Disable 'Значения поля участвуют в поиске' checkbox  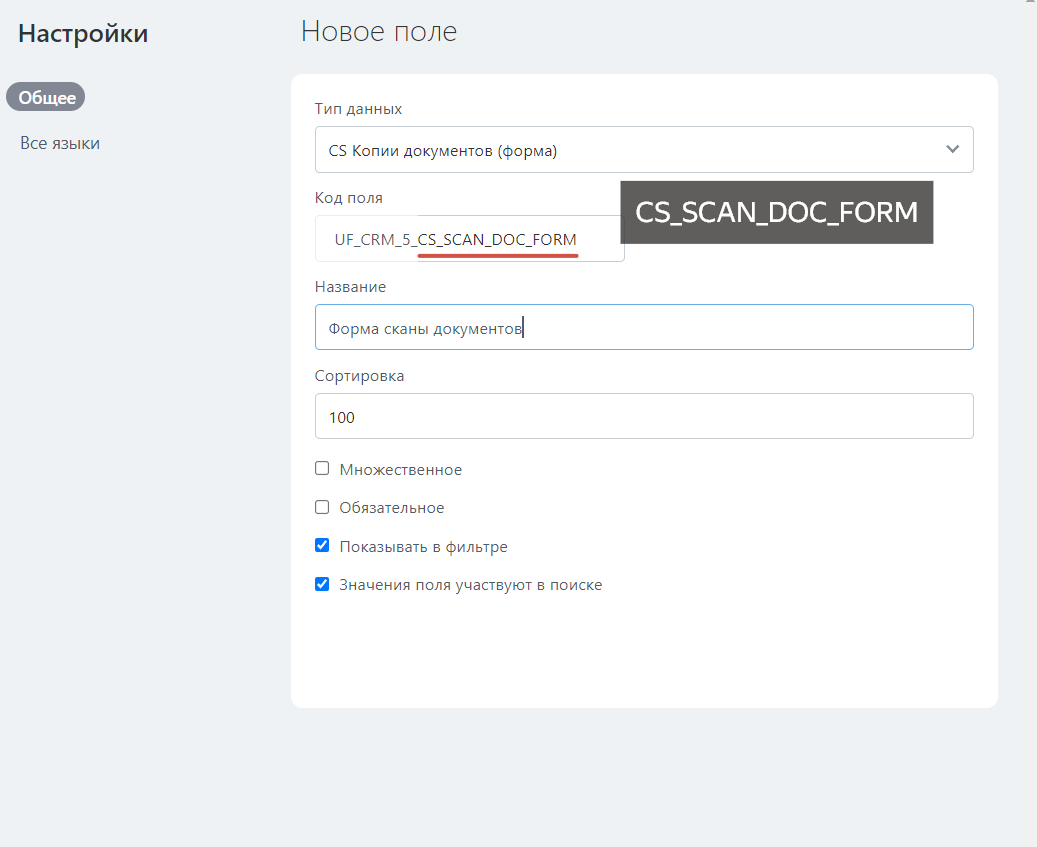tap(322, 584)
